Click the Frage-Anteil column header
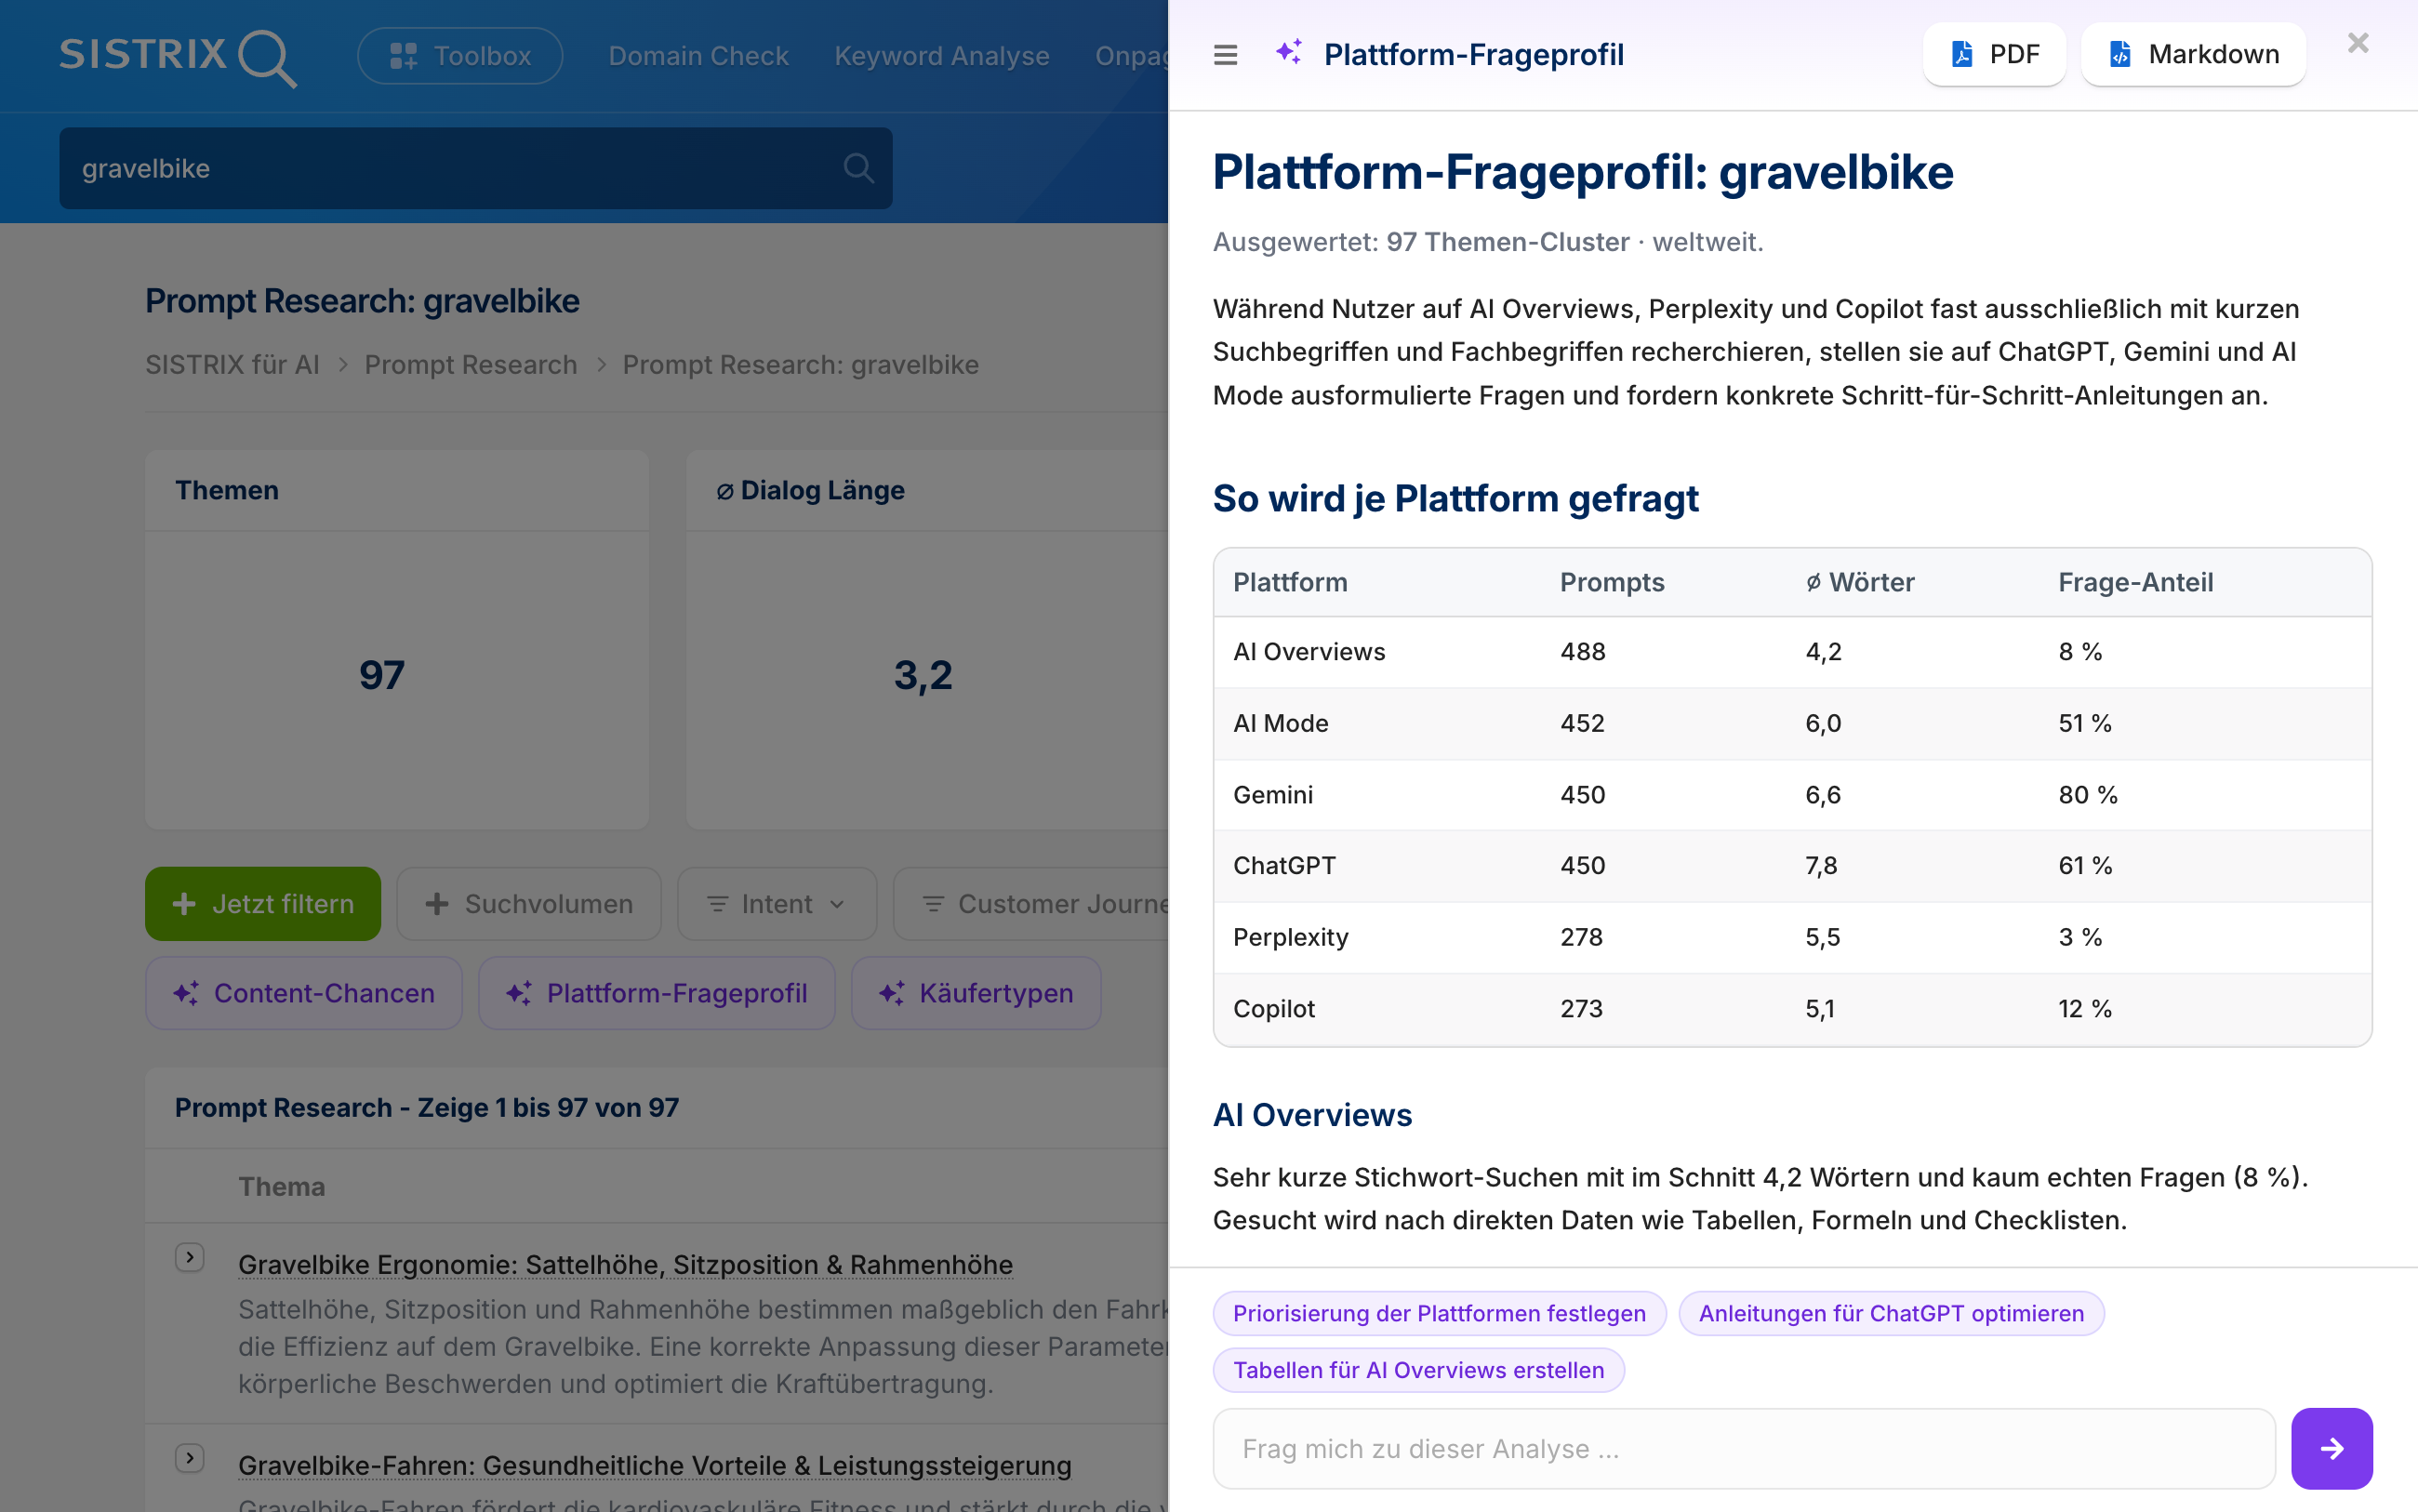The height and width of the screenshot is (1512, 2418). [x=2135, y=582]
